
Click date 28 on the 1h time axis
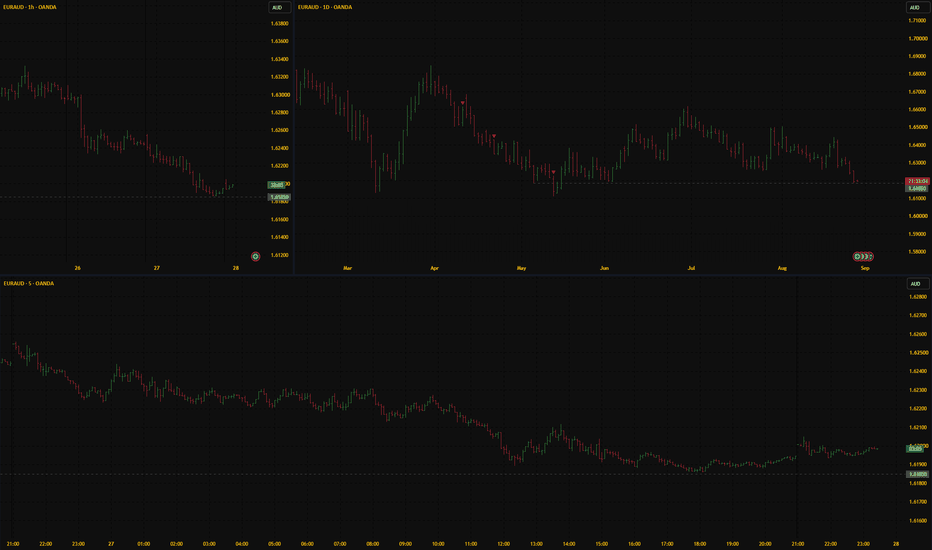click(236, 268)
